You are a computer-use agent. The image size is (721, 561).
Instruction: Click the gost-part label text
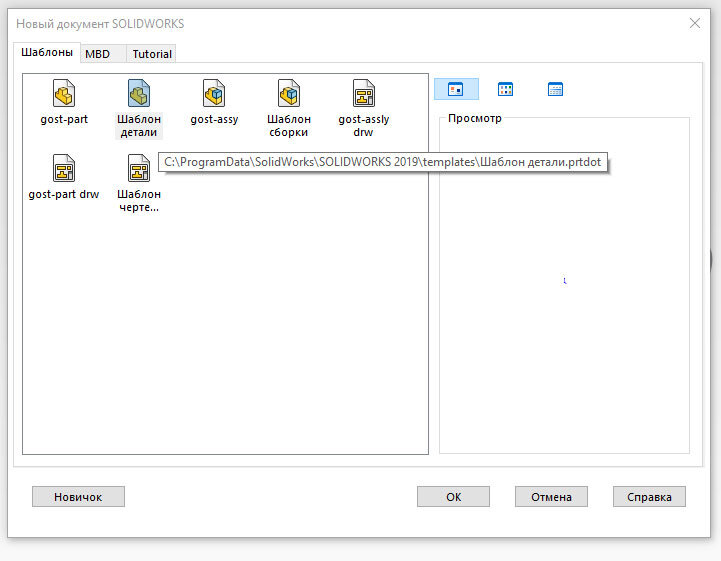tap(64, 119)
